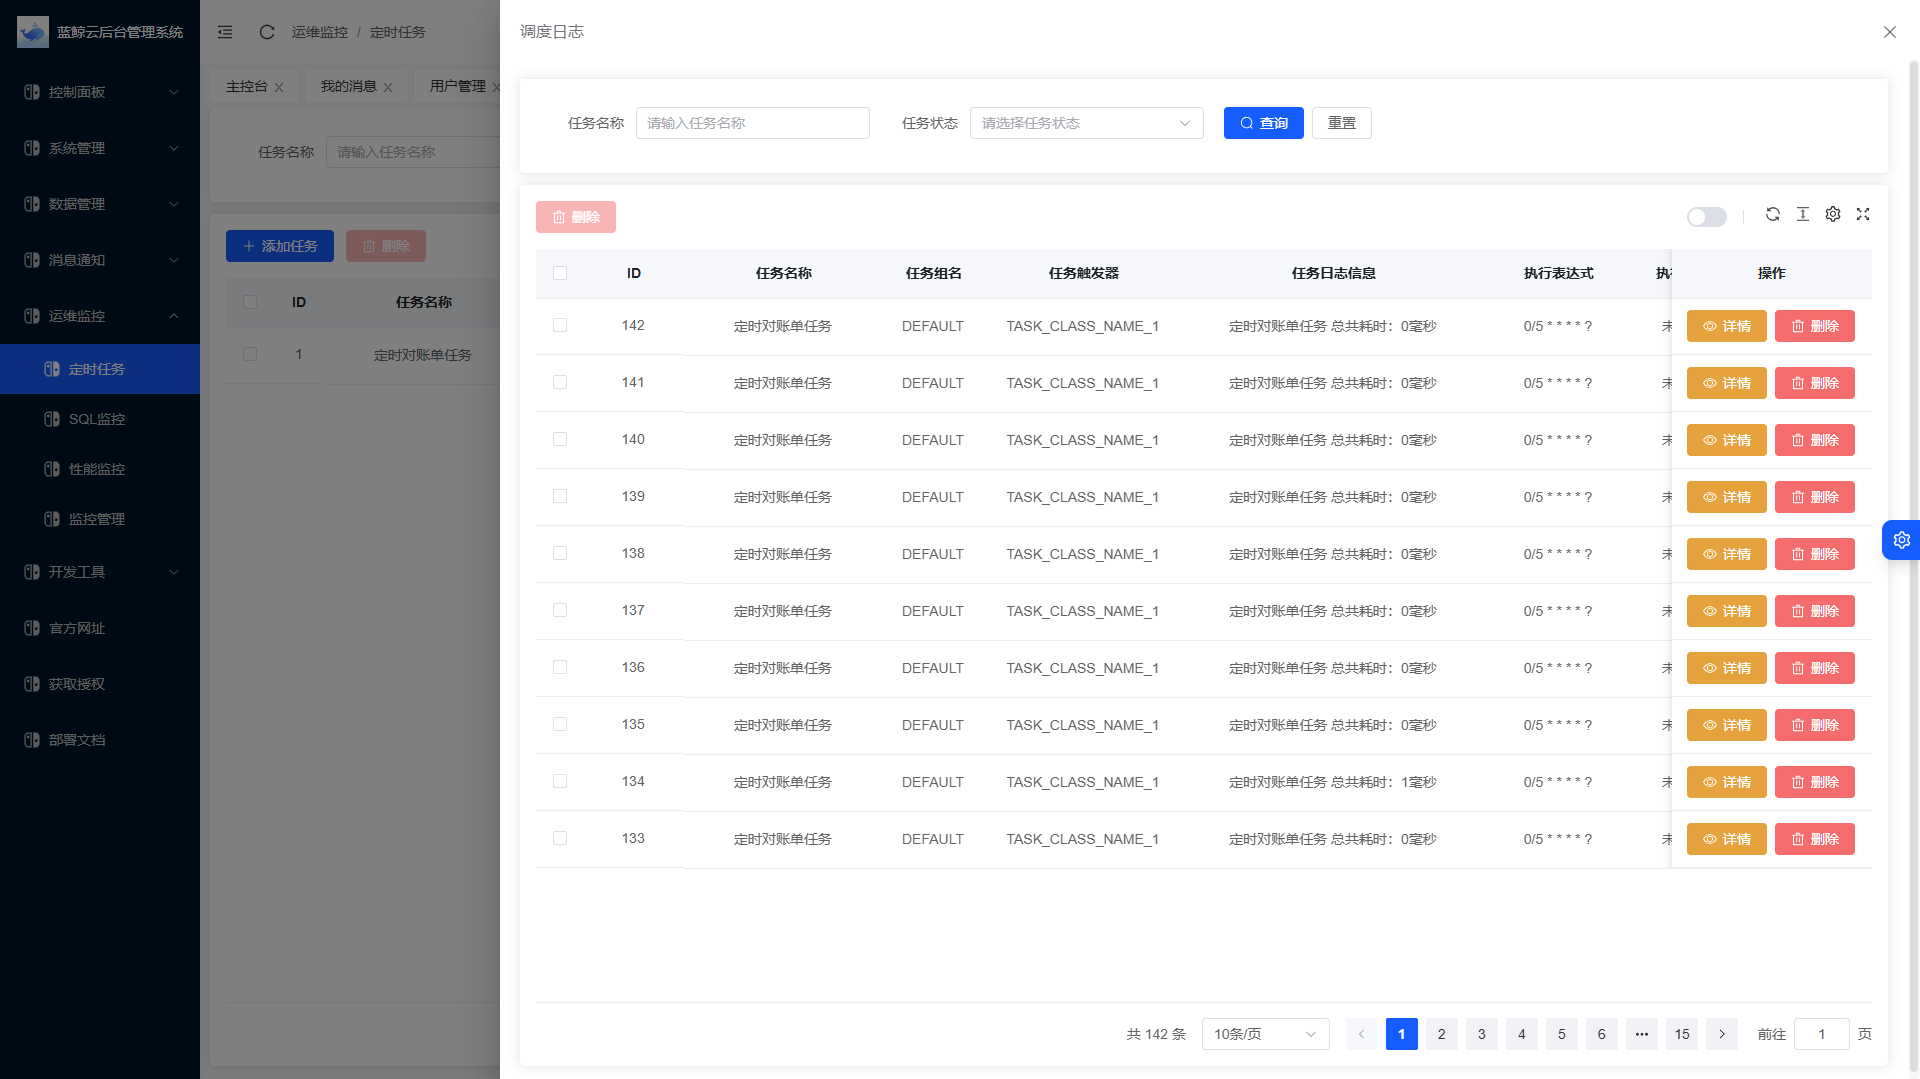Go to page 15 of logs

(1681, 1034)
